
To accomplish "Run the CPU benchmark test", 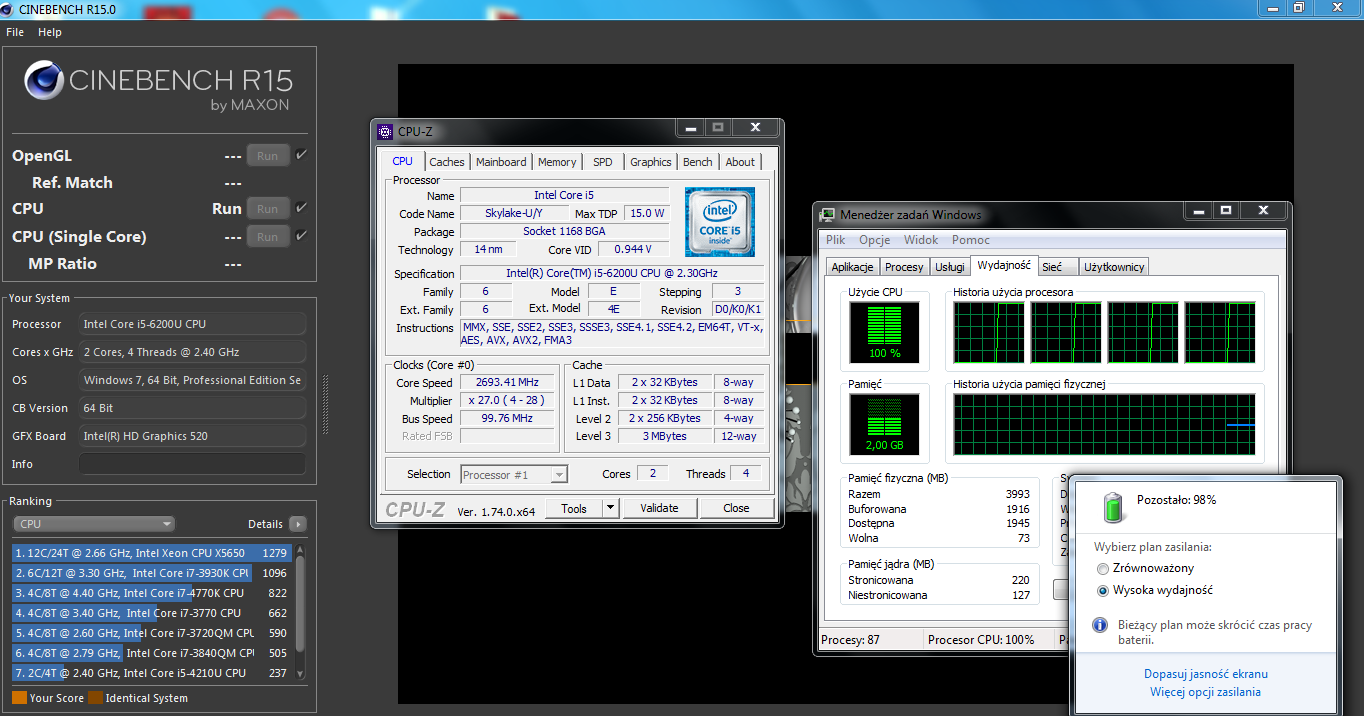I will coord(267,208).
